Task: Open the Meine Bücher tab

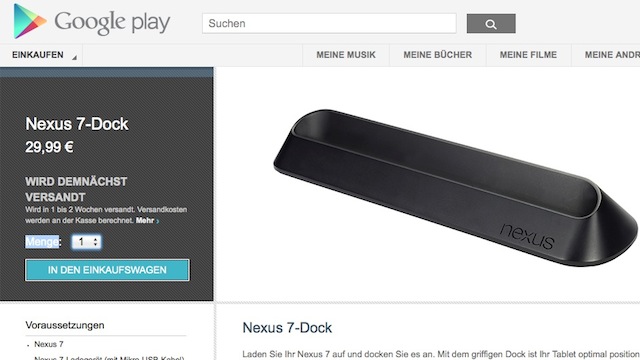Action: 438,55
